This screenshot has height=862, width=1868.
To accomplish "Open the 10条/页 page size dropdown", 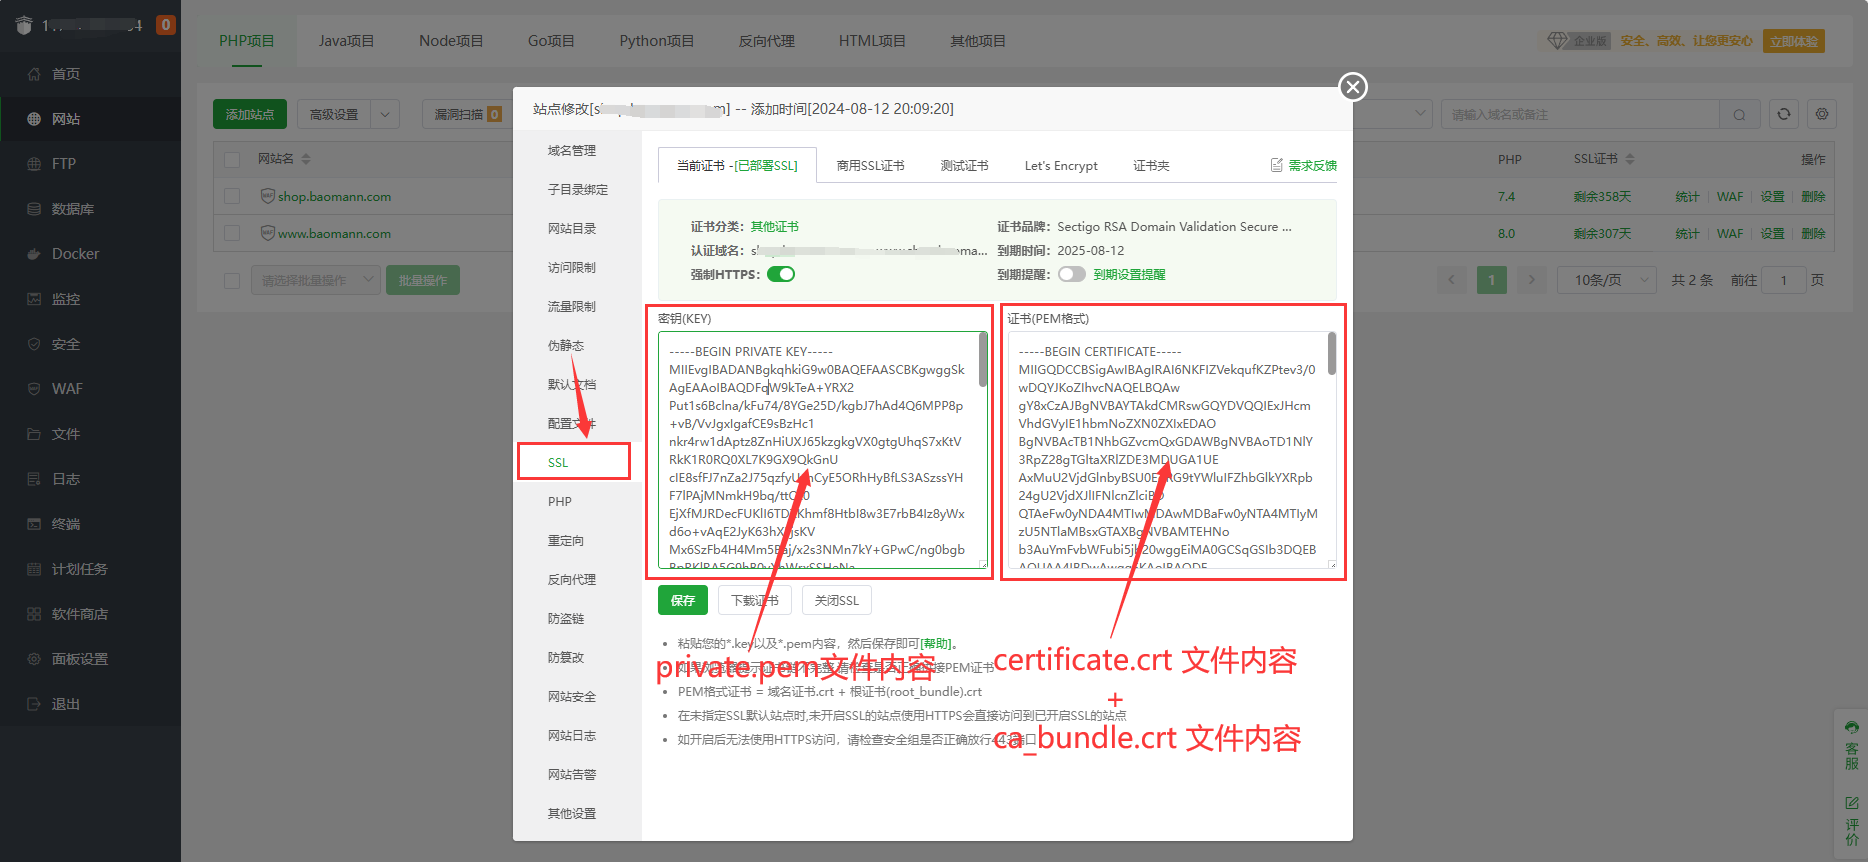I will pyautogui.click(x=1608, y=280).
